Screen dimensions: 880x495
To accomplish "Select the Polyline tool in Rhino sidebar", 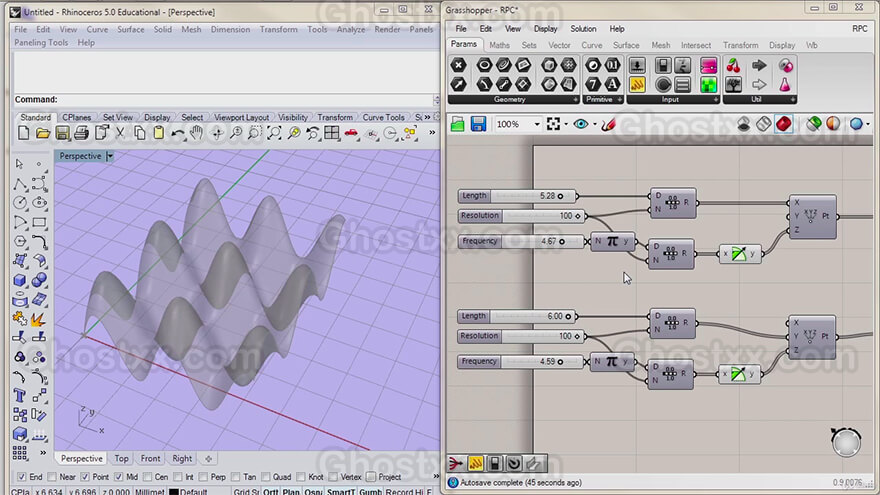I will 20,184.
